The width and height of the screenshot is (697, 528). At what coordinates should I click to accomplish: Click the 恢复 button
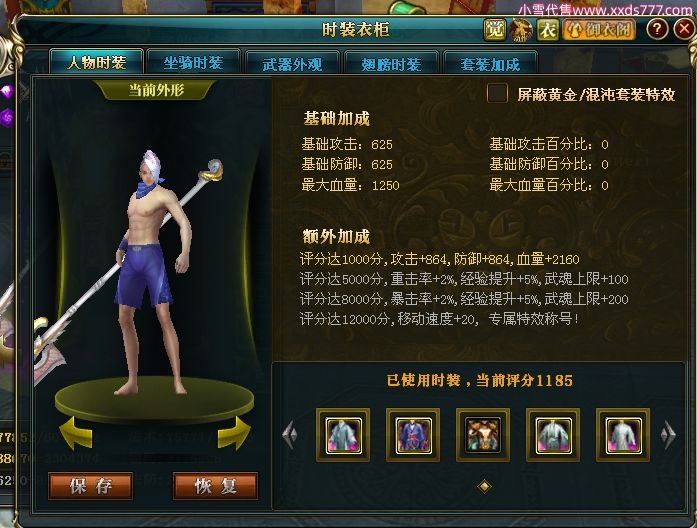point(216,486)
